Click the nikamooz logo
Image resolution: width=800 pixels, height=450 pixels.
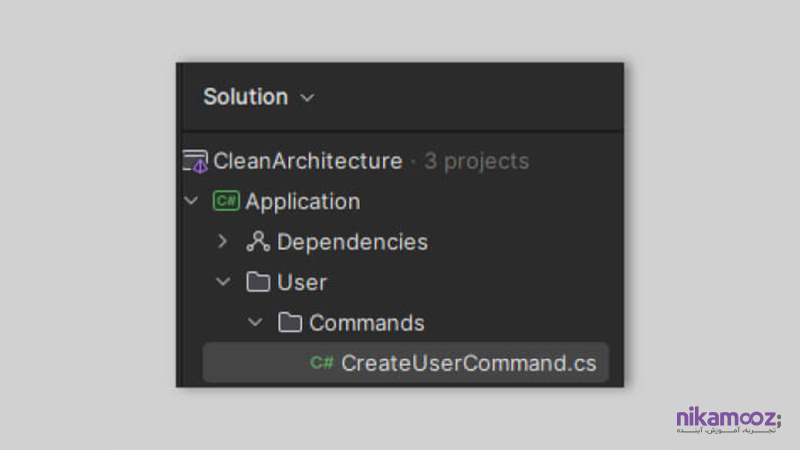click(x=729, y=420)
